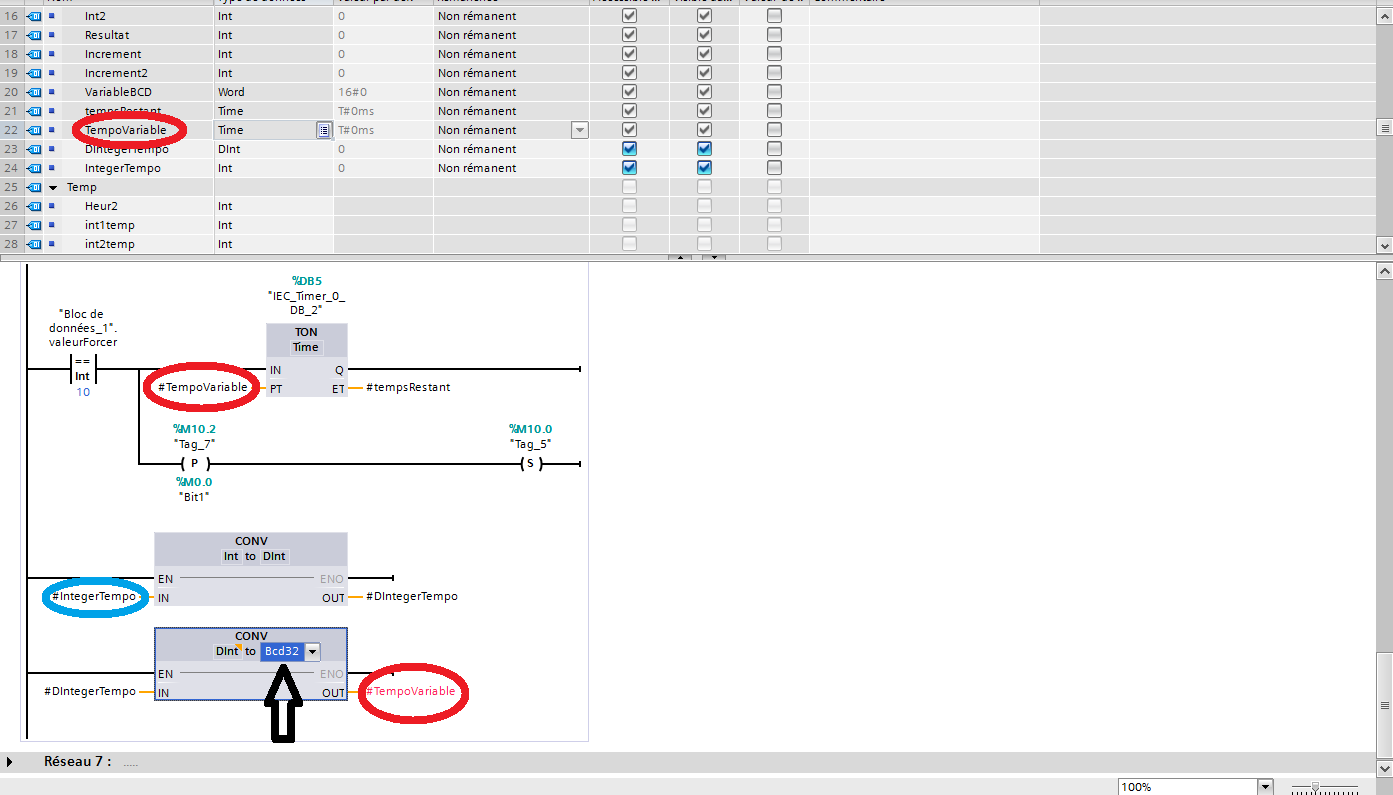Click the tag icon in the Increment row
Viewport: 1393px width, 795px height.
tap(33, 54)
